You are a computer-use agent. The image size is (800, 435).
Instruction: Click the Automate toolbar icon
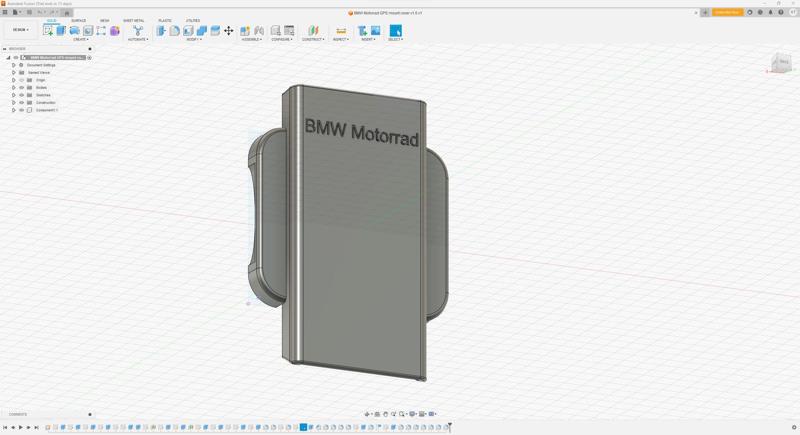point(137,31)
